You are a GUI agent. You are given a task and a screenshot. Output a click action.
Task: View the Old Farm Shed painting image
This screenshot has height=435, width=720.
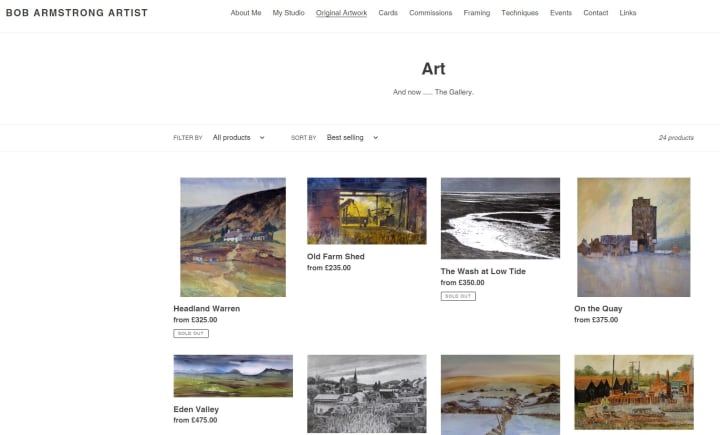pos(366,211)
